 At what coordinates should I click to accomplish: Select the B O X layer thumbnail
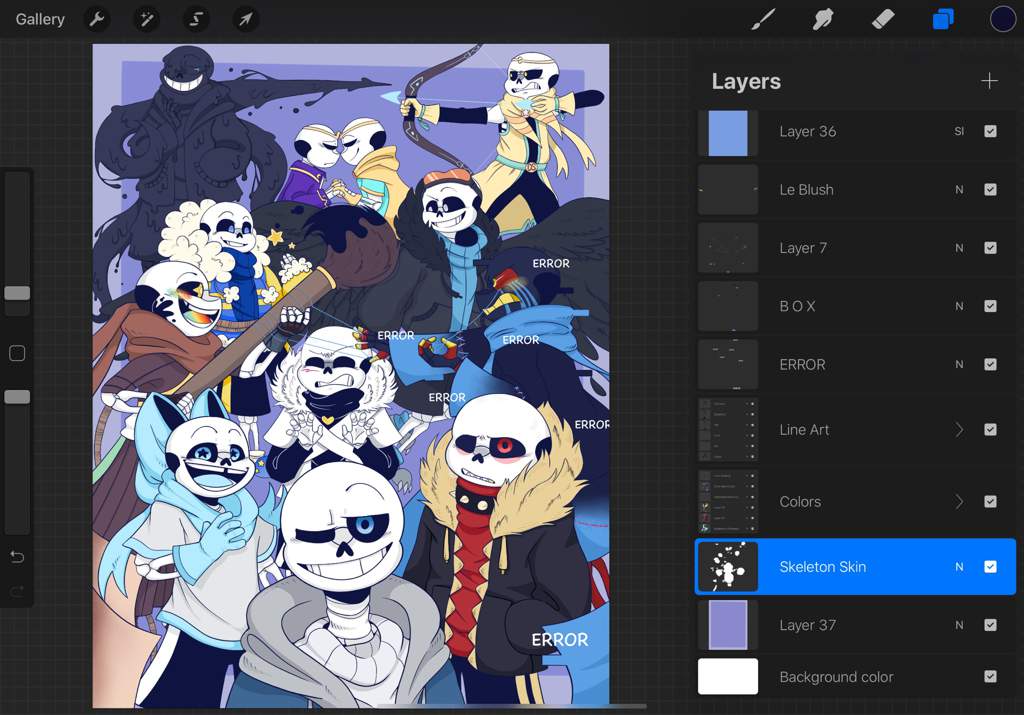pos(728,306)
